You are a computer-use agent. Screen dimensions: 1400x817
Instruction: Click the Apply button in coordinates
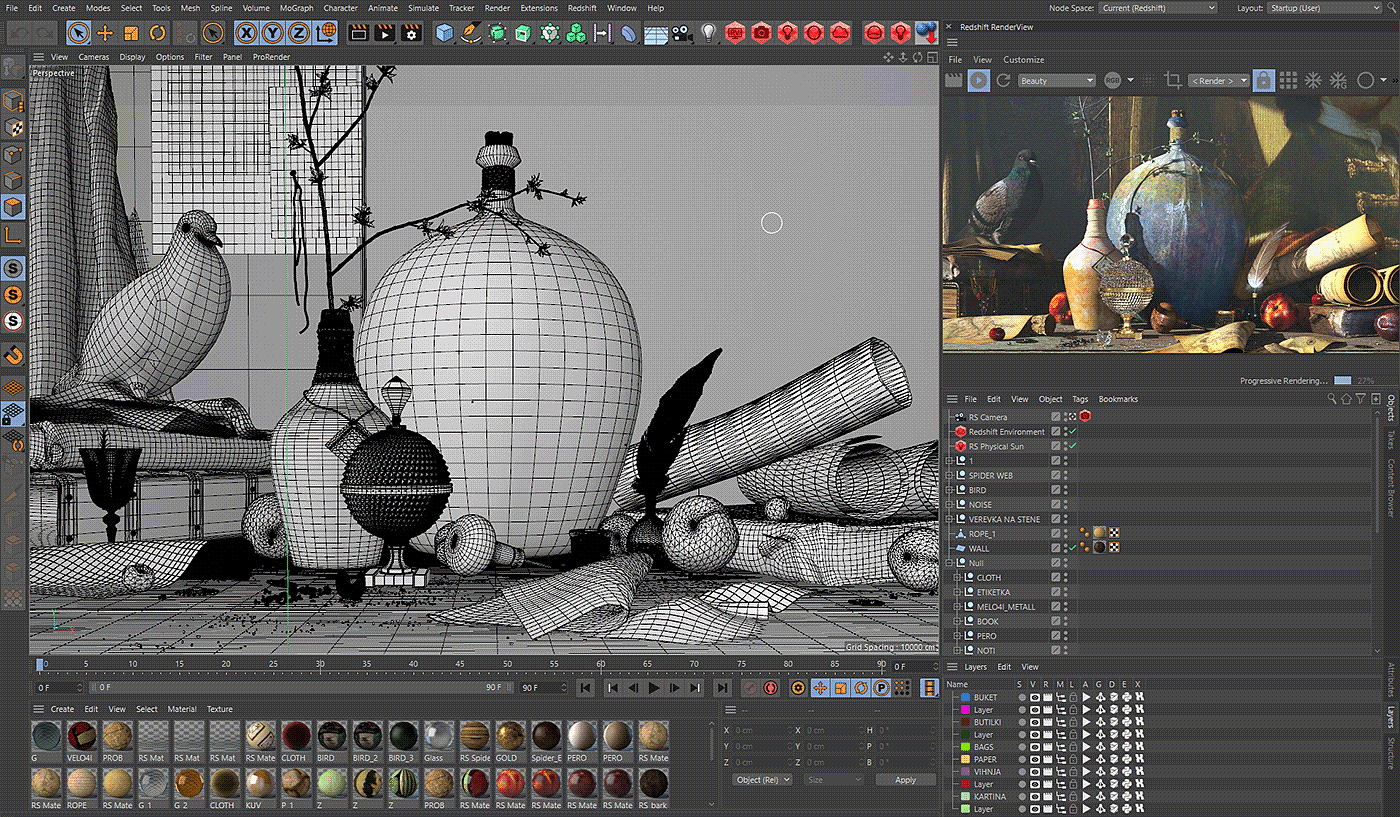point(905,779)
